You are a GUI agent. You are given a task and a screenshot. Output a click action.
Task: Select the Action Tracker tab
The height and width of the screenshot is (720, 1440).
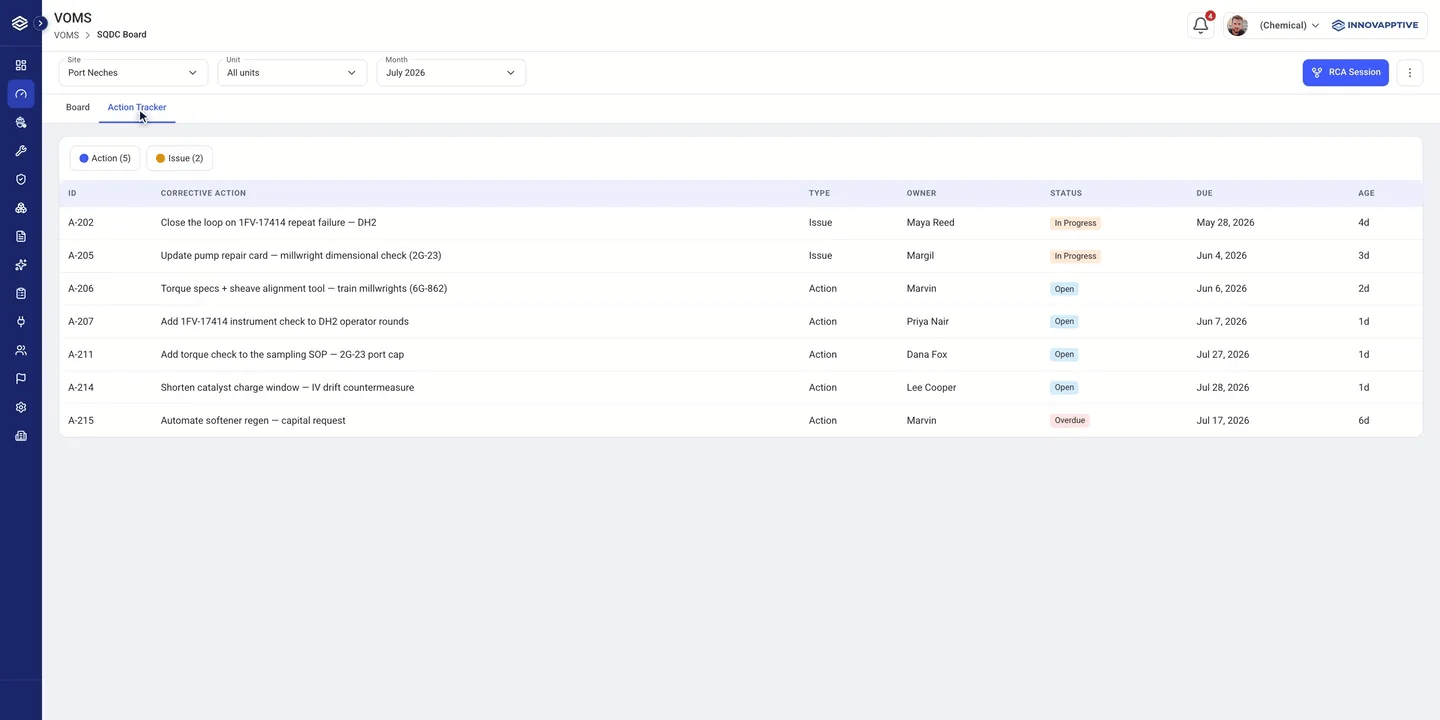point(137,107)
